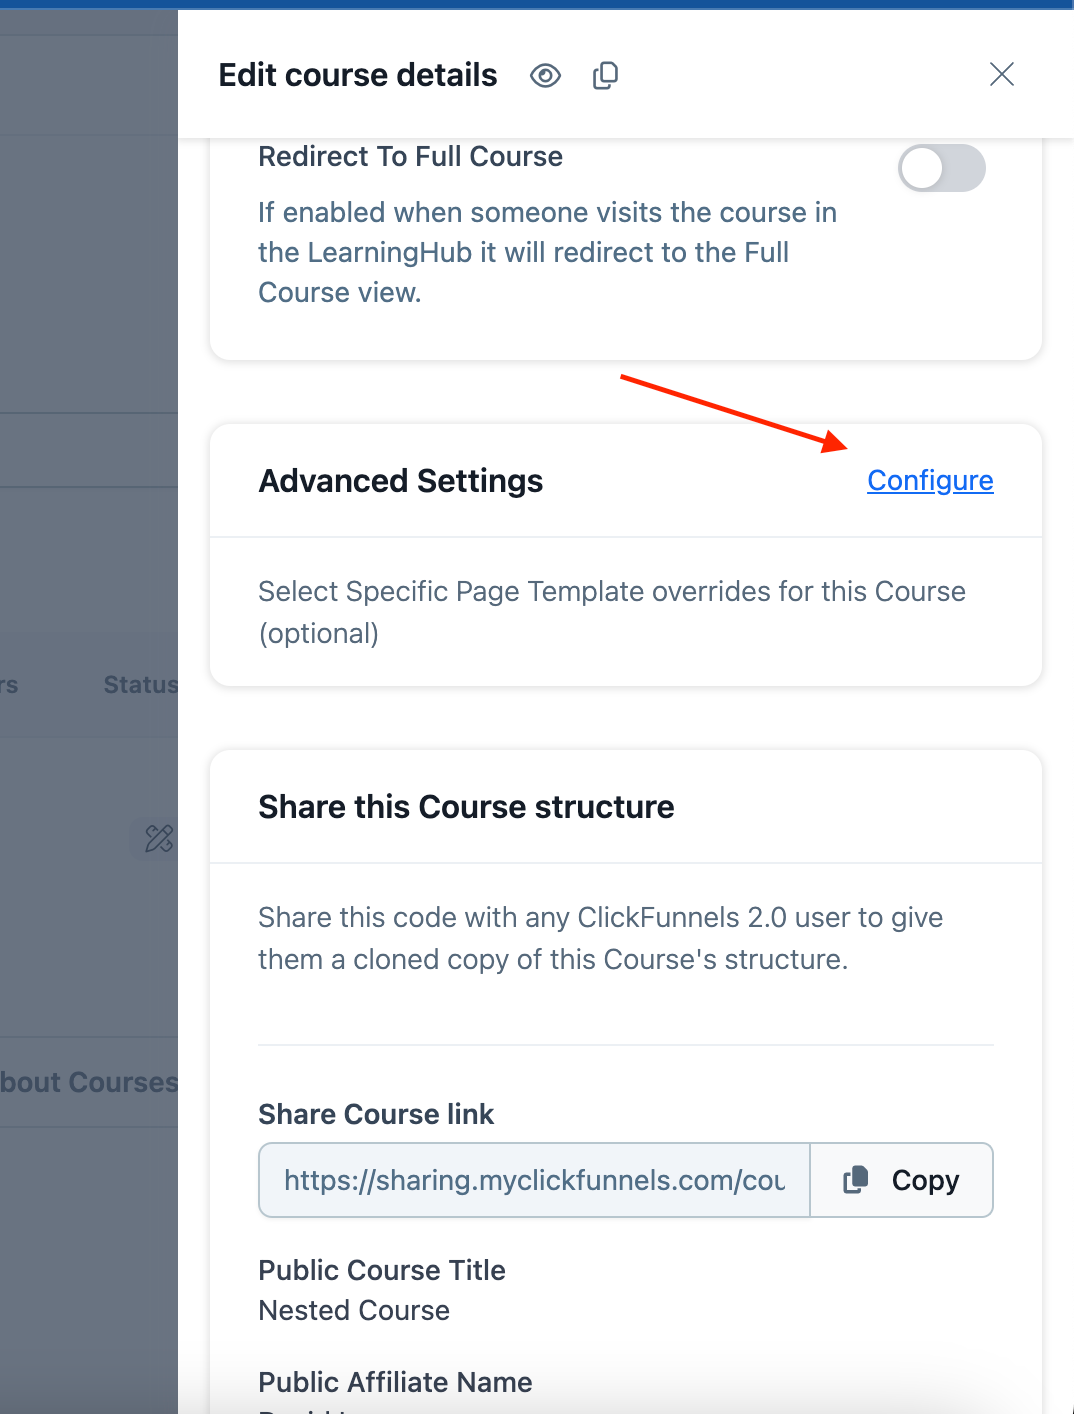Viewport: 1074px width, 1414px height.
Task: Open the Advanced Settings Configure link
Action: (930, 481)
